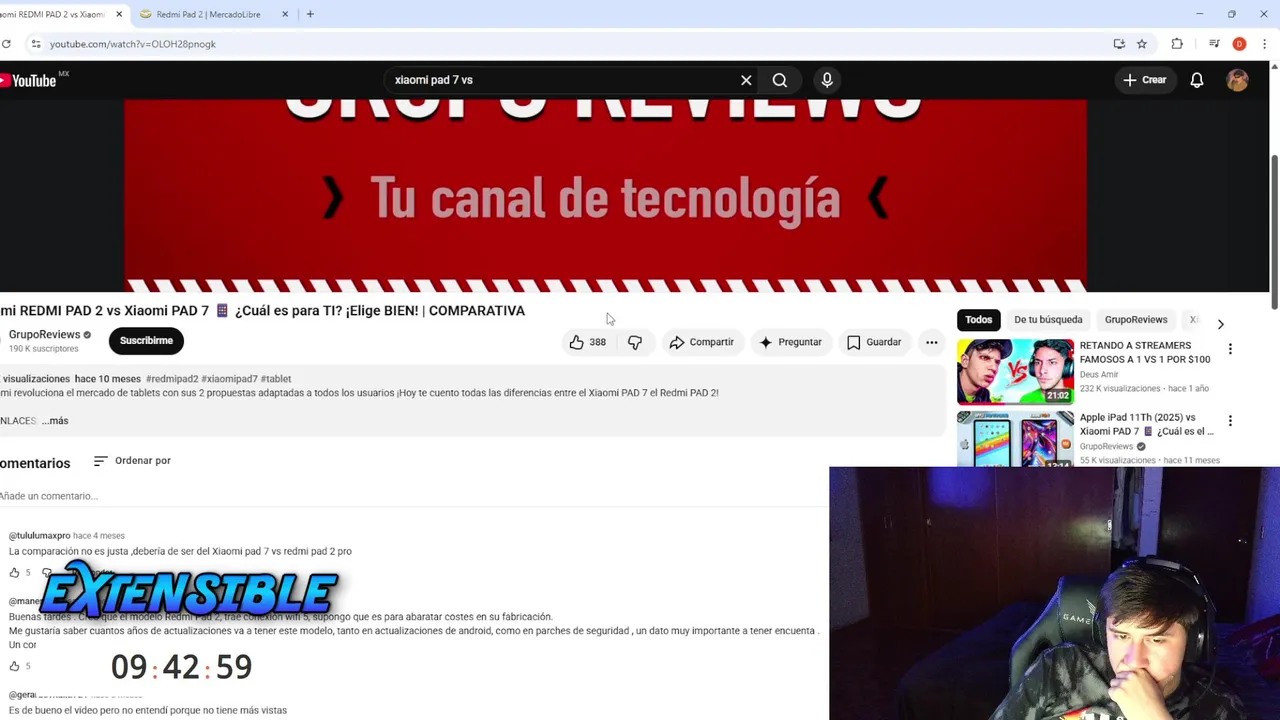Open the Deus Amir channel name
Screen dimensions: 1280x720
pos(1099,374)
